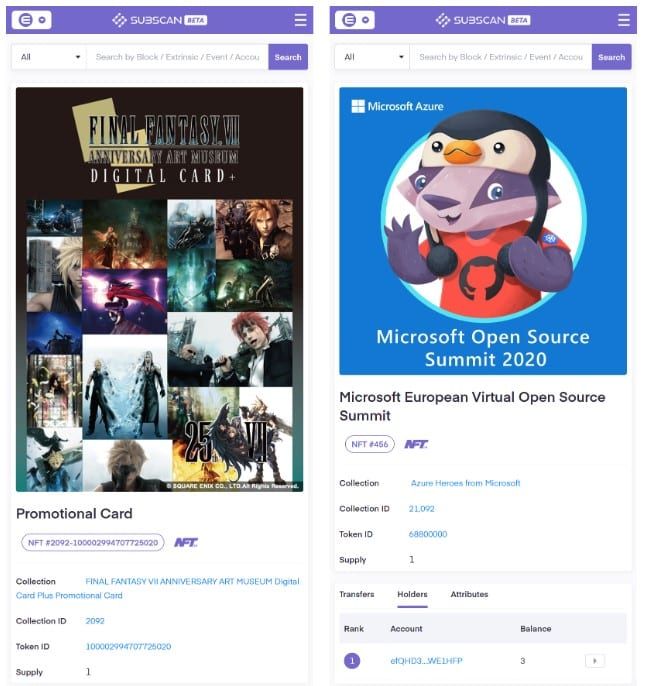Focus search input field in right panel
The image size is (669, 686).
(501, 57)
